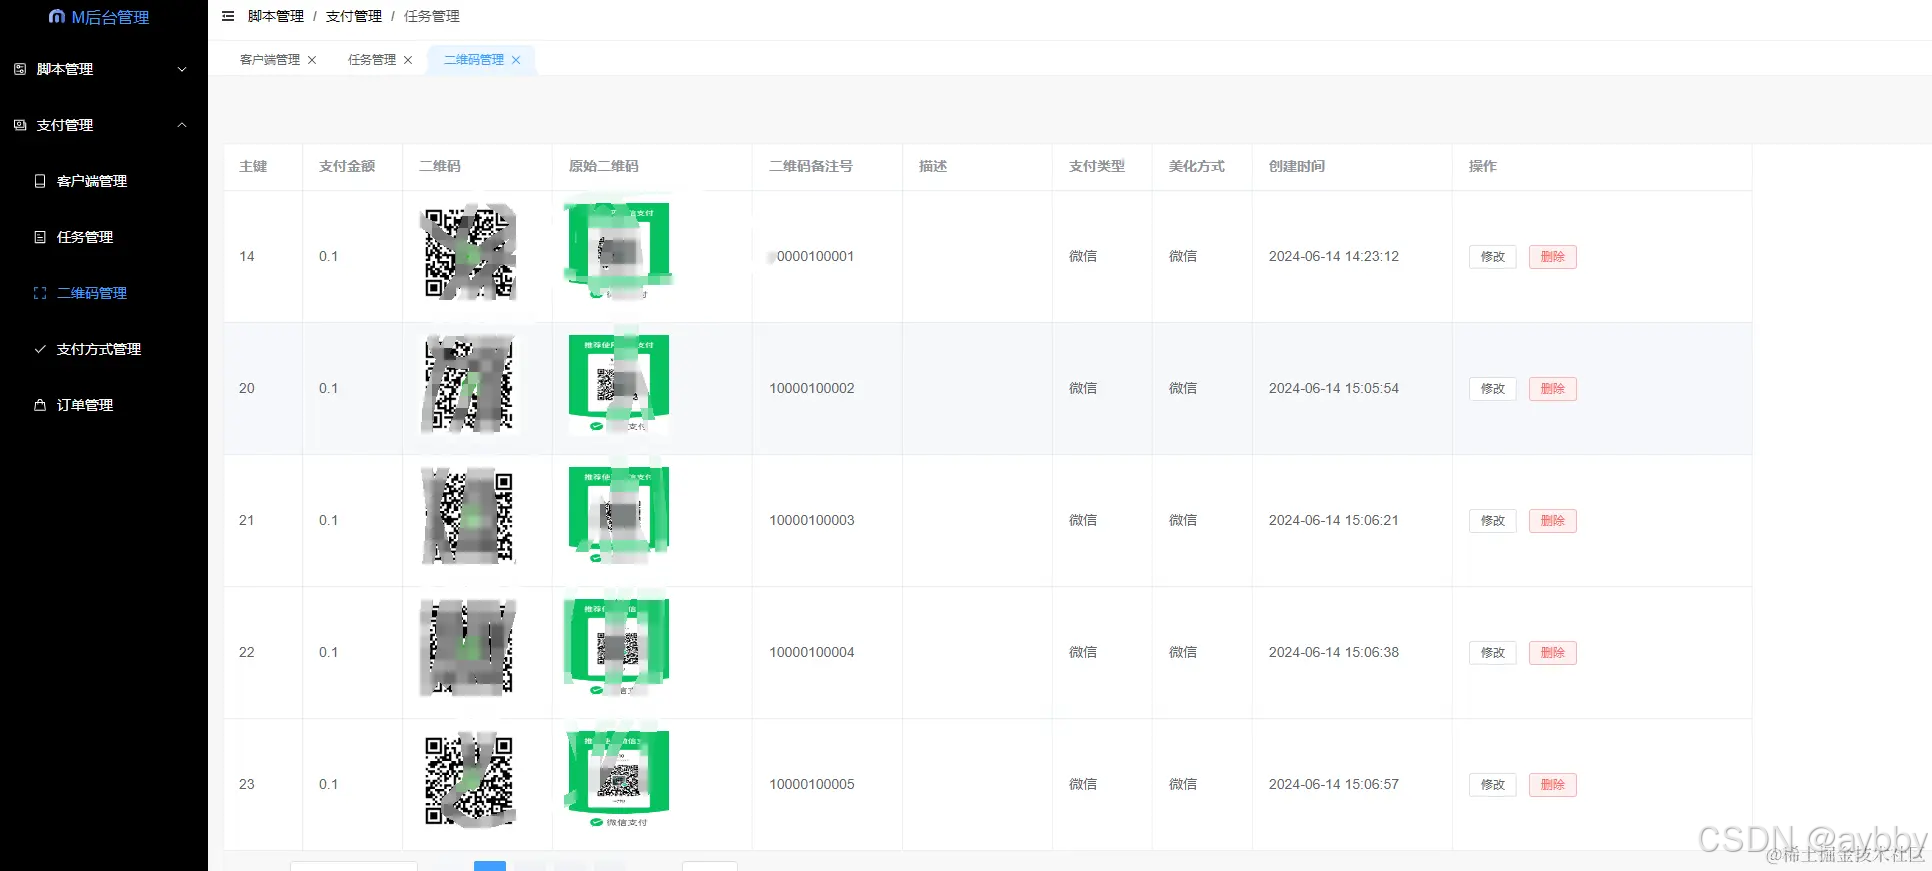Viewport: 1932px width, 871px height.
Task: Click the active pagination page button
Action: (490, 866)
